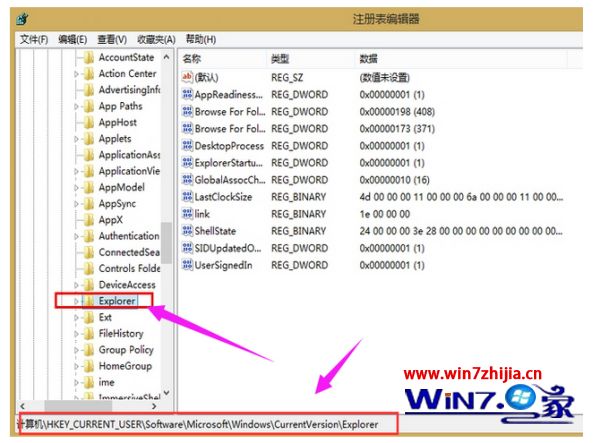
Task: Select the ime folder icon
Action: 89,382
